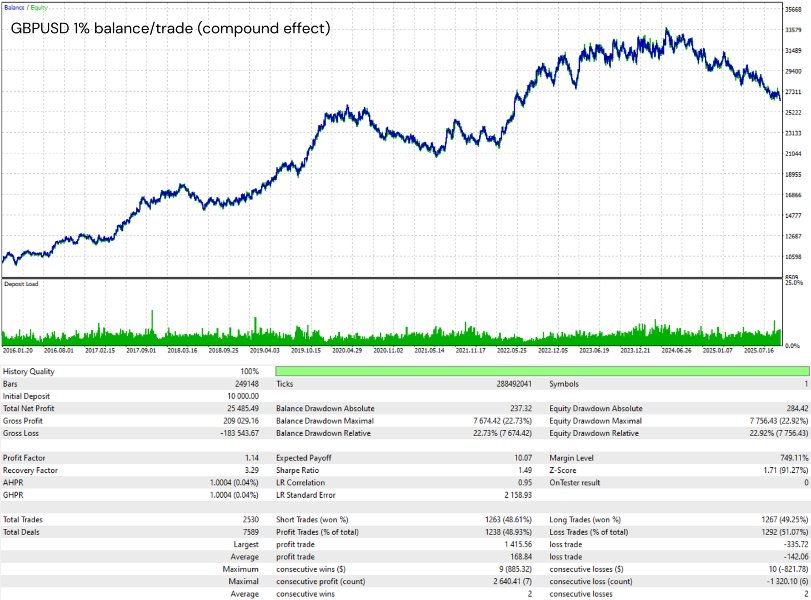811x600 pixels.
Task: Click the consecutive losses value 10 (-821.78)
Action: click(788, 569)
